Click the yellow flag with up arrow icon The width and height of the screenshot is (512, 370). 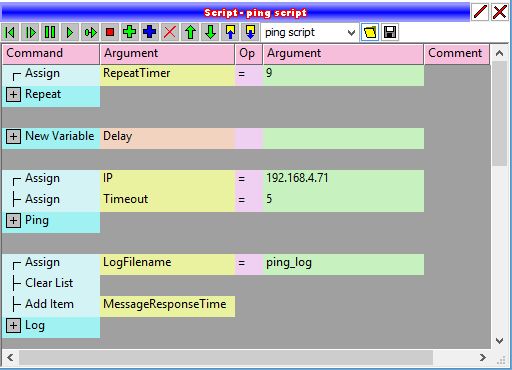(x=230, y=32)
